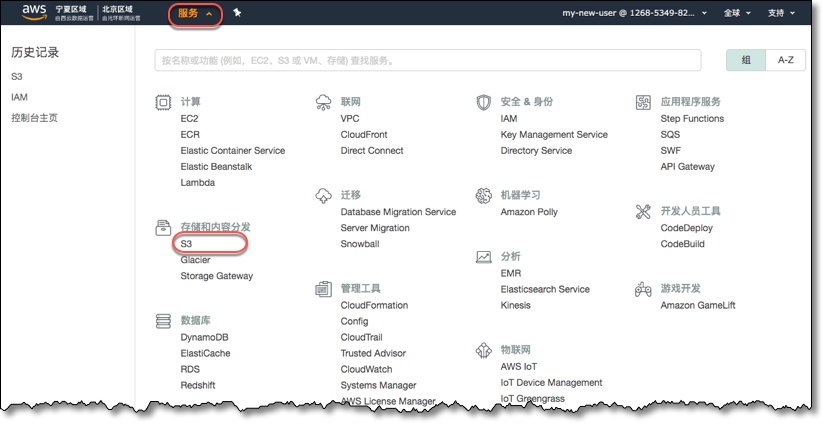
Task: Switch to A-Z alphabetical view
Action: [785, 60]
